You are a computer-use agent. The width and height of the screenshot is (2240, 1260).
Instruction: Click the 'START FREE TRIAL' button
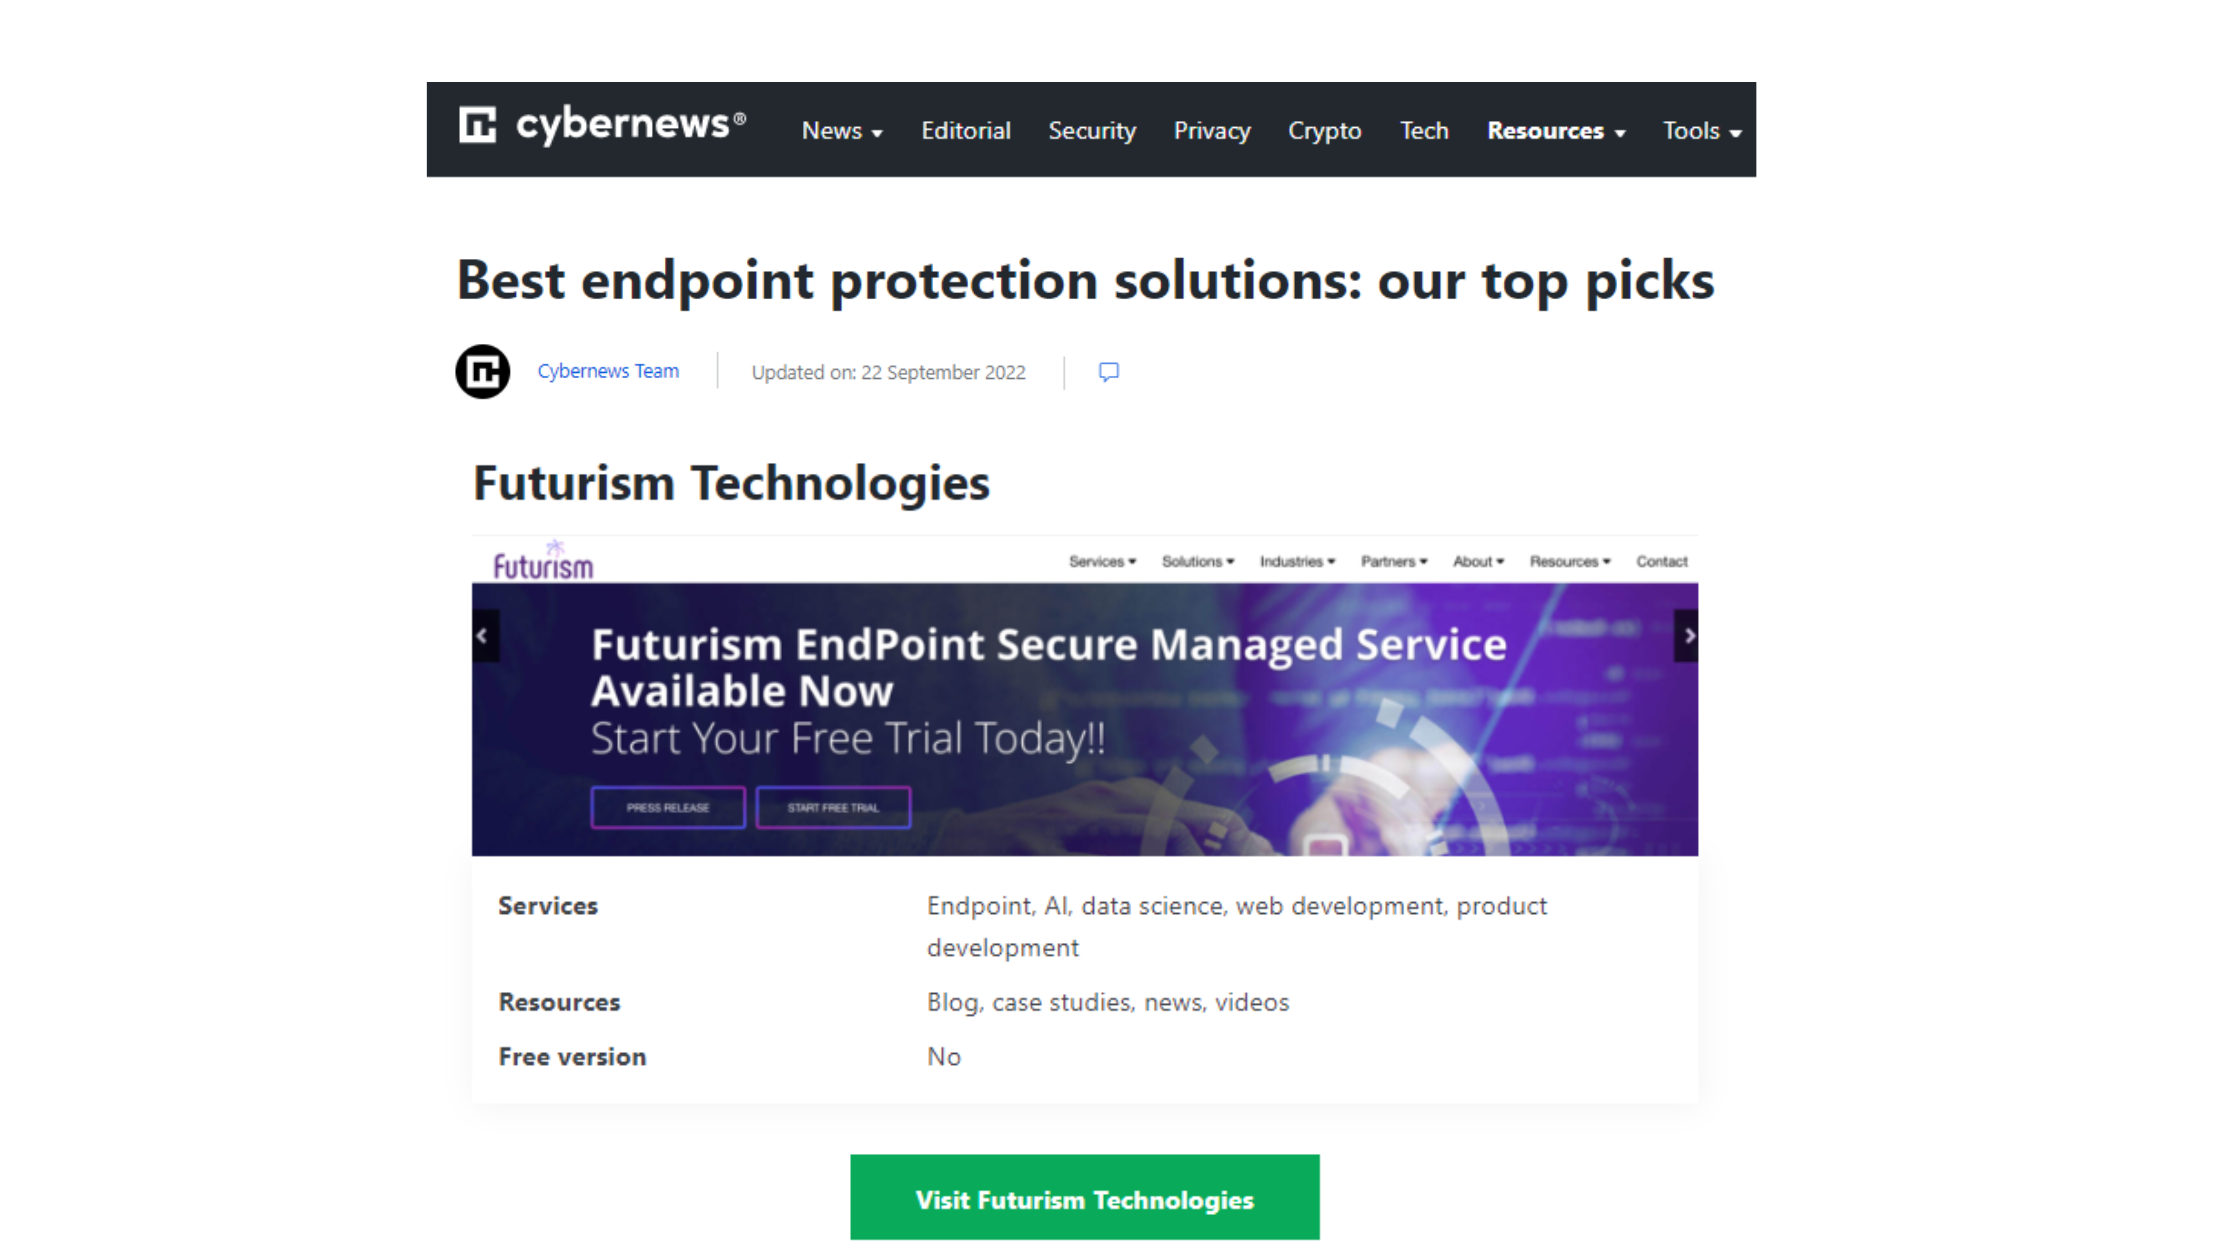tap(831, 805)
